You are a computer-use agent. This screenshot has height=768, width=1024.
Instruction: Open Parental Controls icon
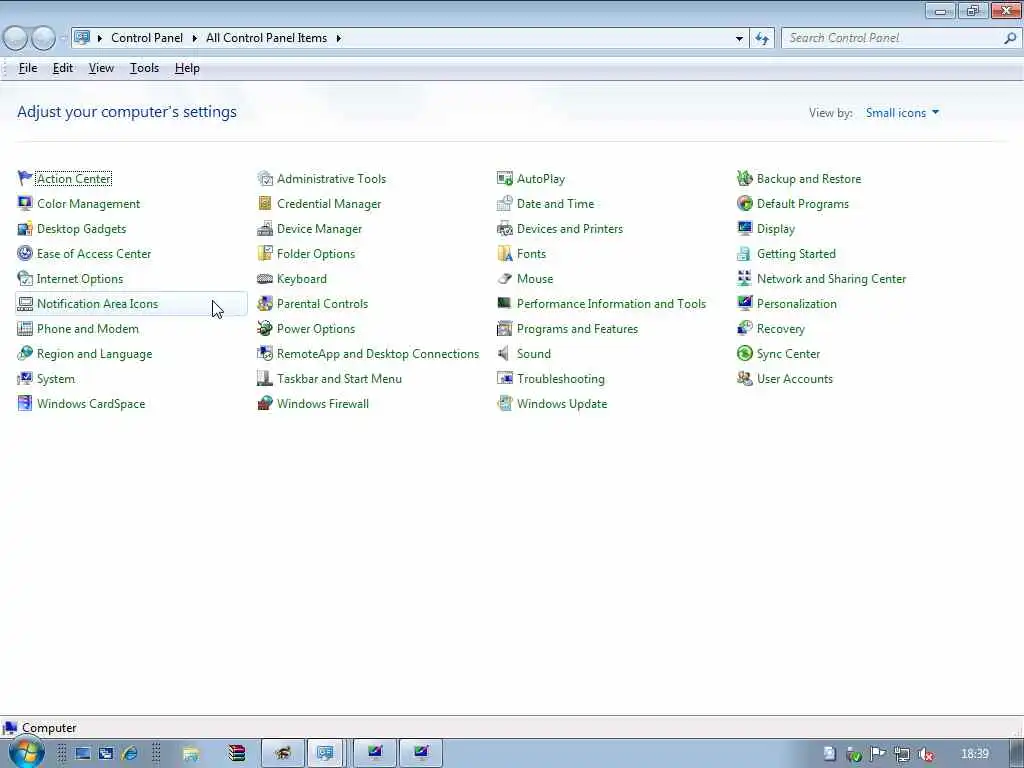click(x=264, y=303)
